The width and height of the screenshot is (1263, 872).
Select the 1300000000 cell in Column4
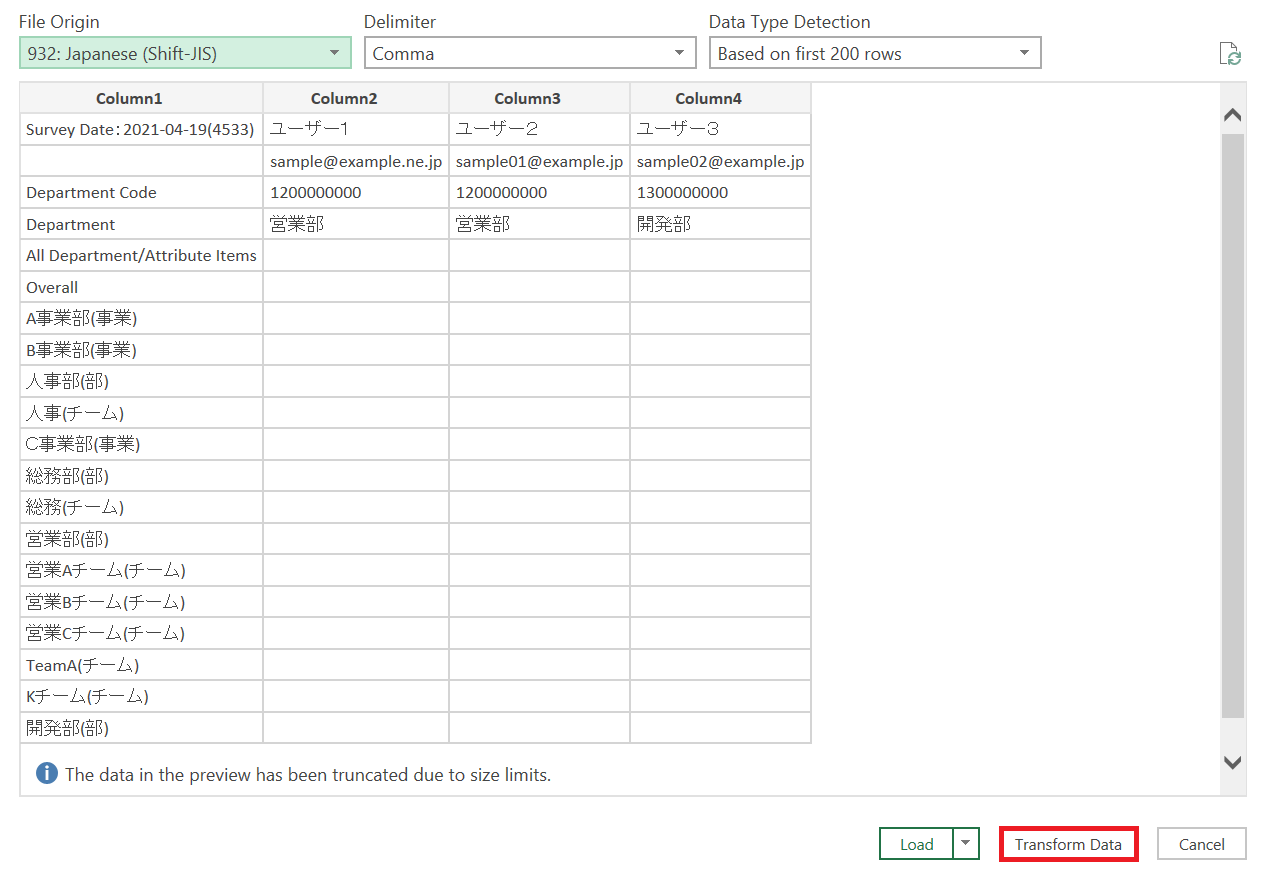[x=683, y=192]
